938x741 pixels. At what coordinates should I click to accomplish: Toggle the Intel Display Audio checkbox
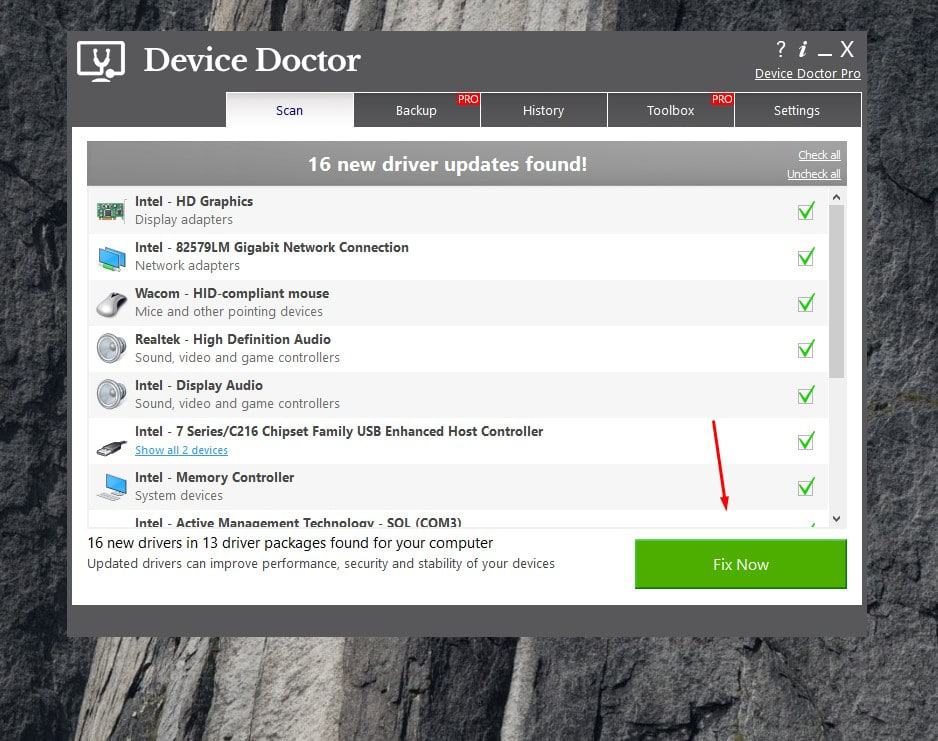tap(805, 395)
